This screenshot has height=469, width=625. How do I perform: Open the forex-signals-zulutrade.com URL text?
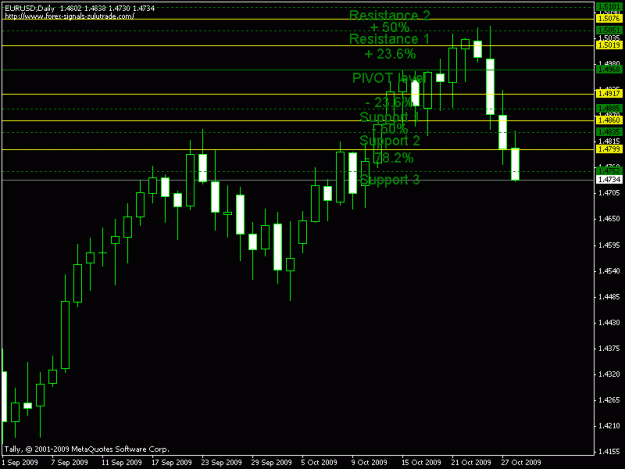[69, 16]
